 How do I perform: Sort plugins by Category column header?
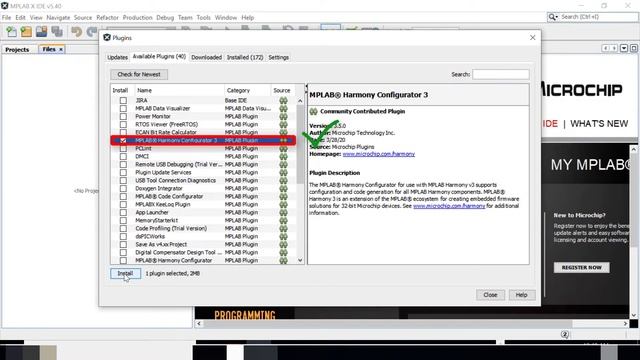click(x=247, y=91)
